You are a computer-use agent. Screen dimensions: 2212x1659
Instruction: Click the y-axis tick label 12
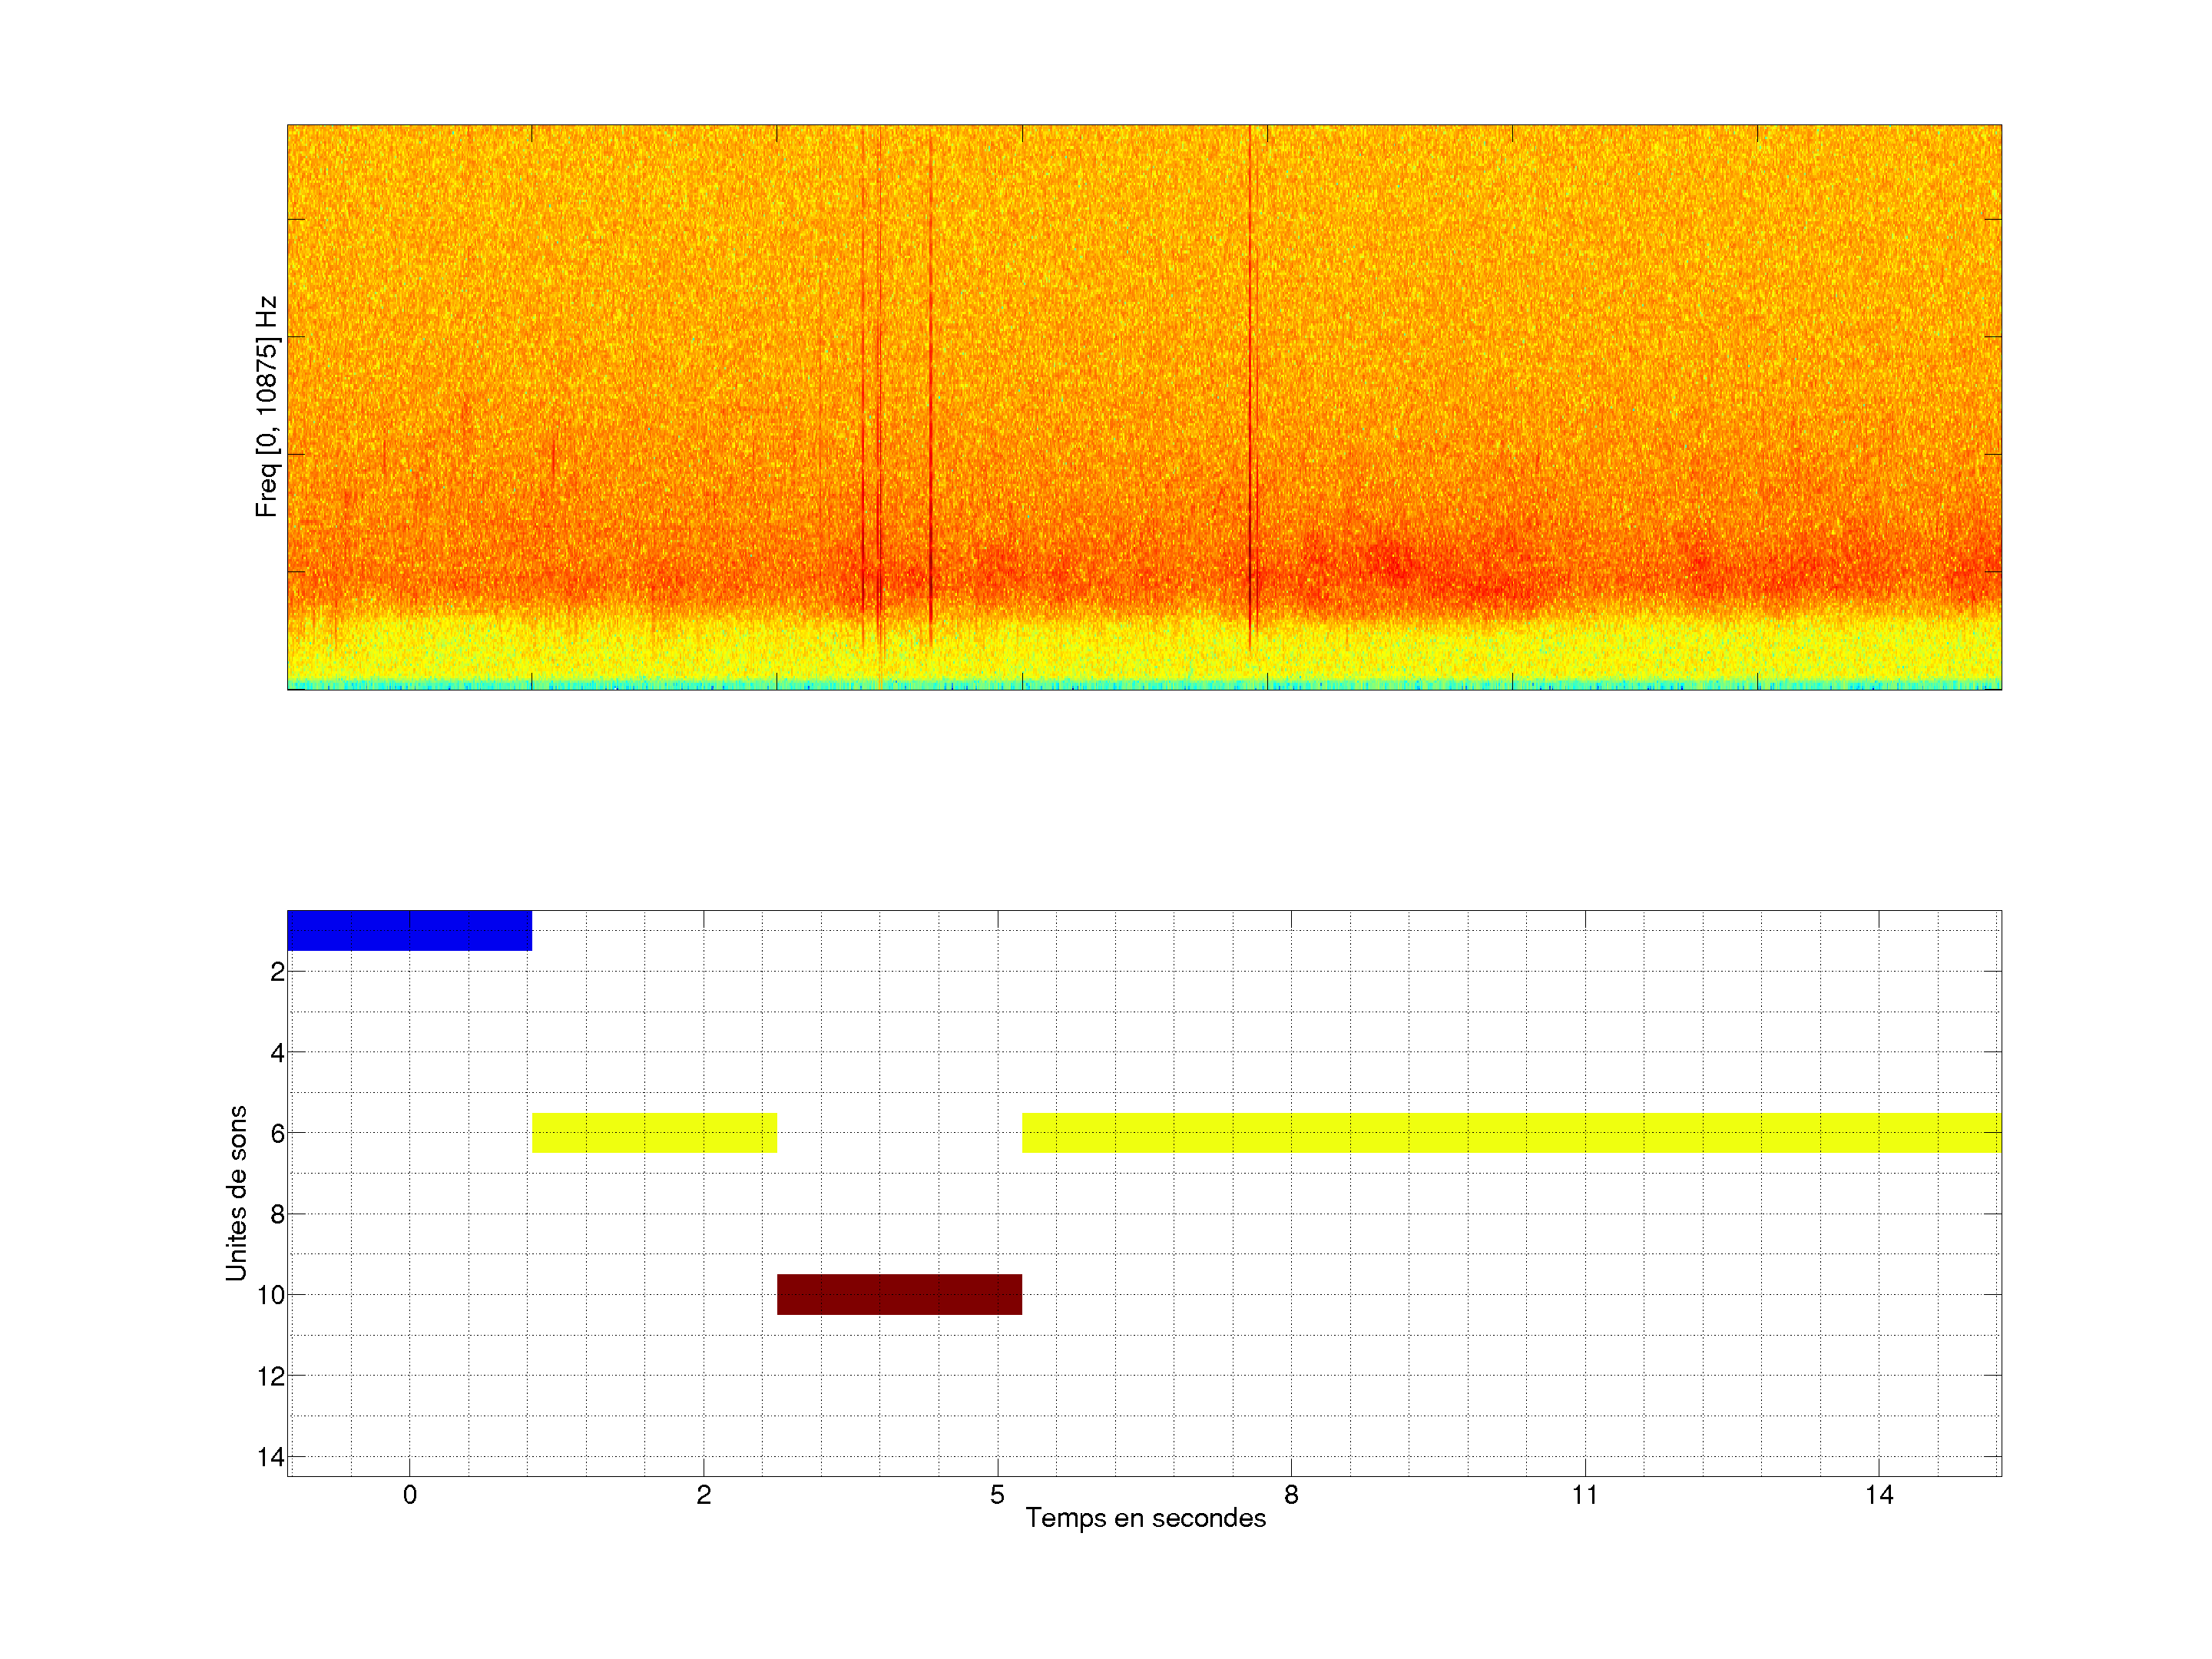pos(271,1377)
